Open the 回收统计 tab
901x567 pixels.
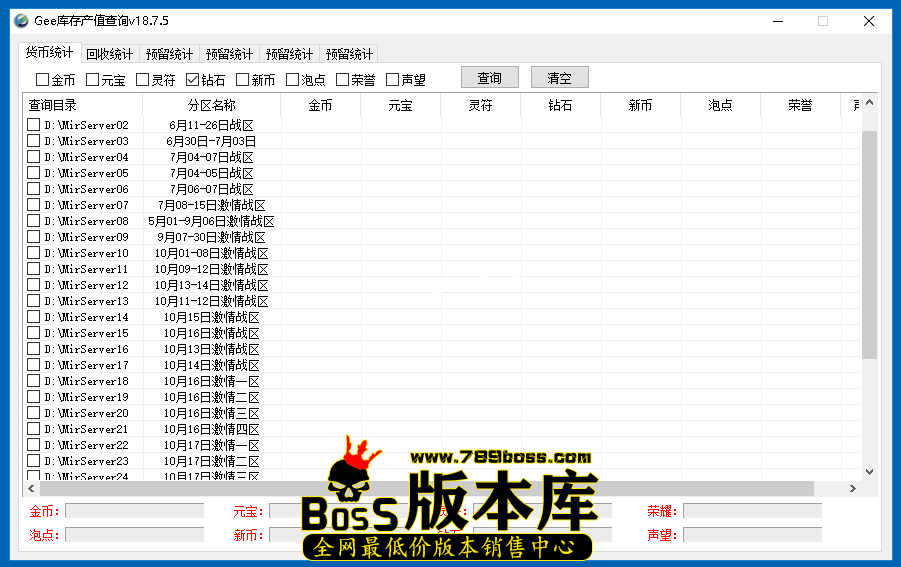click(110, 54)
